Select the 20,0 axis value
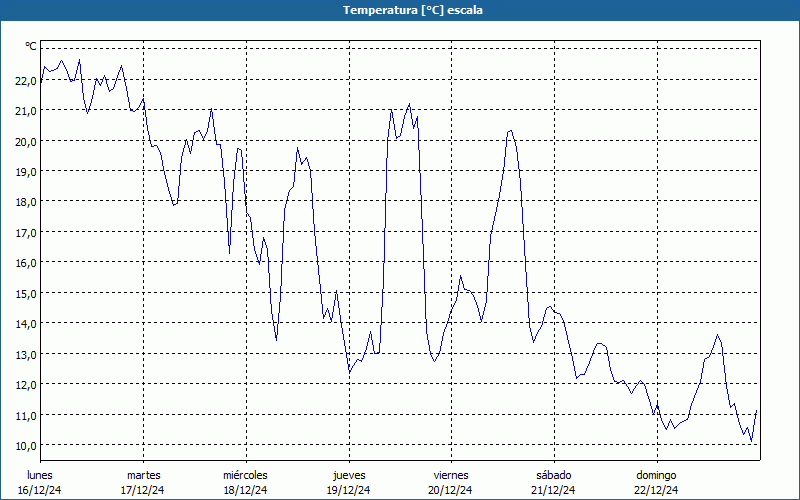Screen dimensions: 800x500 click(x=26, y=142)
